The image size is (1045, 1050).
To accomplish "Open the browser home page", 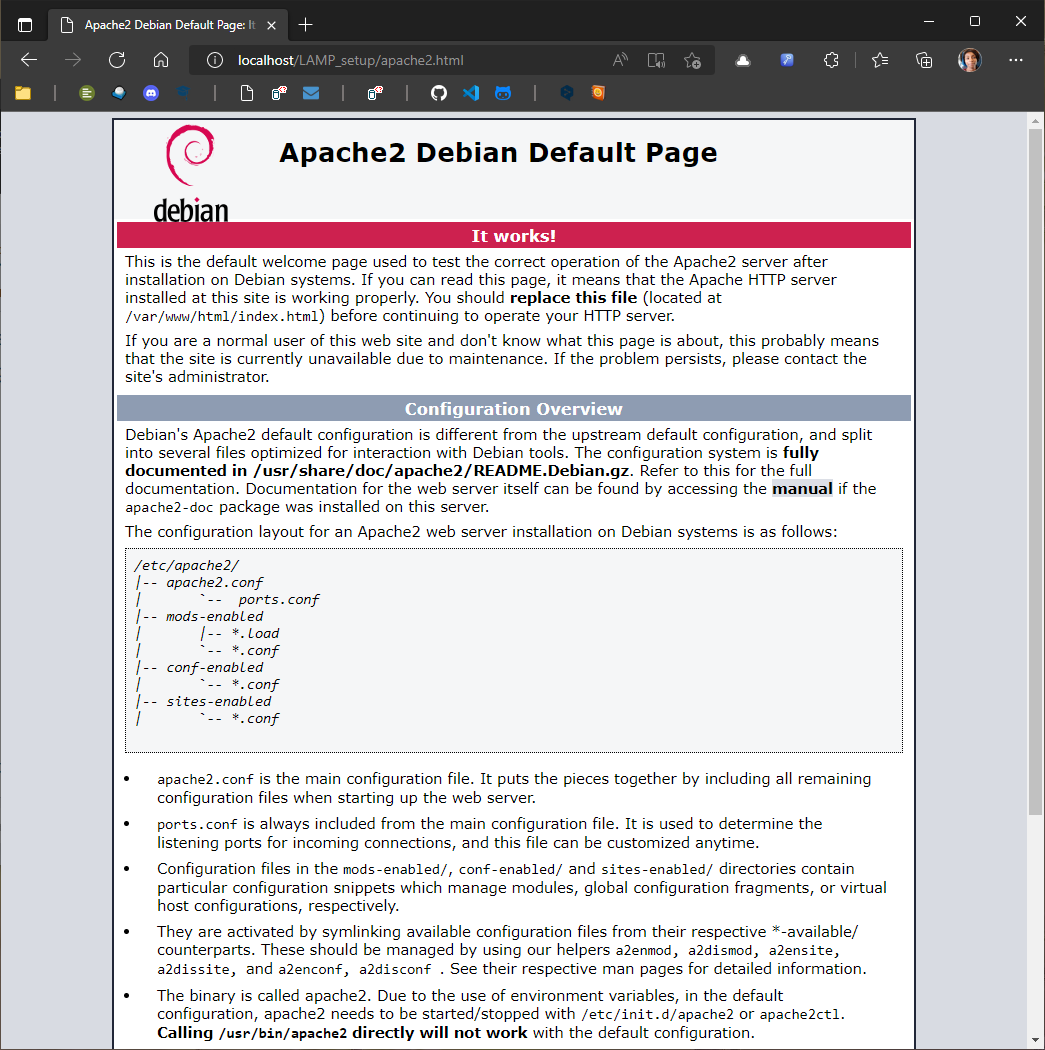I will pos(161,60).
